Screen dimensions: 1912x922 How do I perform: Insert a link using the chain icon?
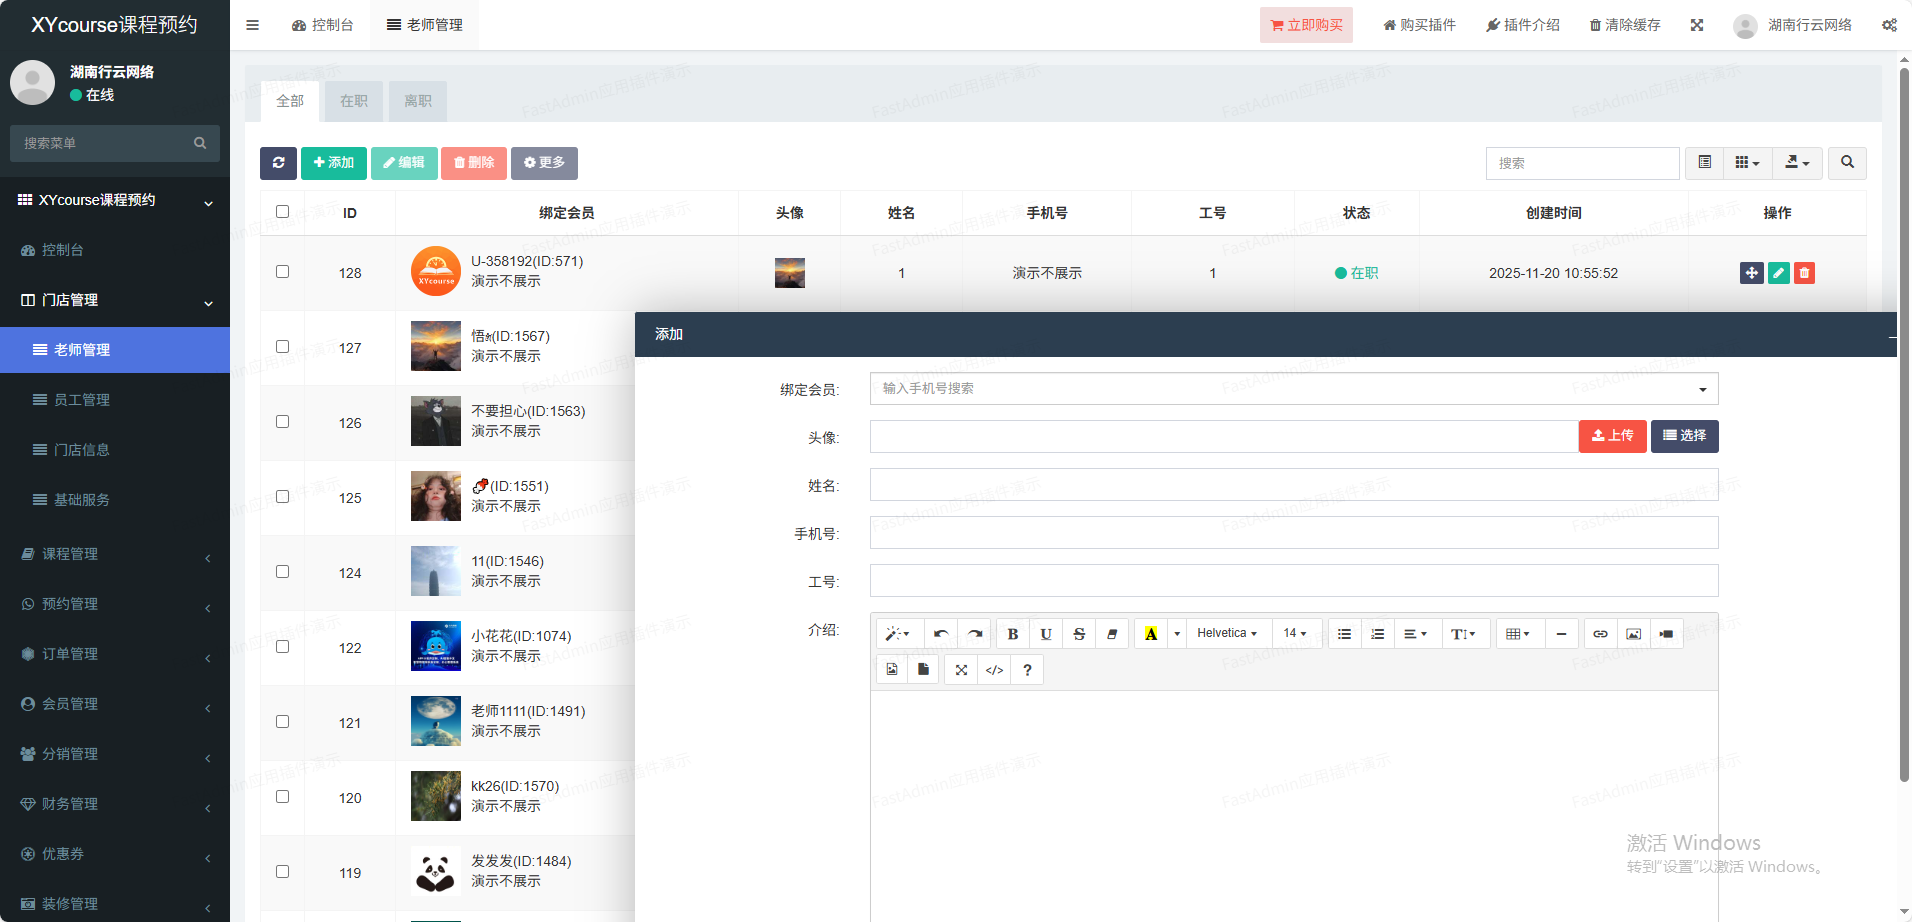[1600, 634]
